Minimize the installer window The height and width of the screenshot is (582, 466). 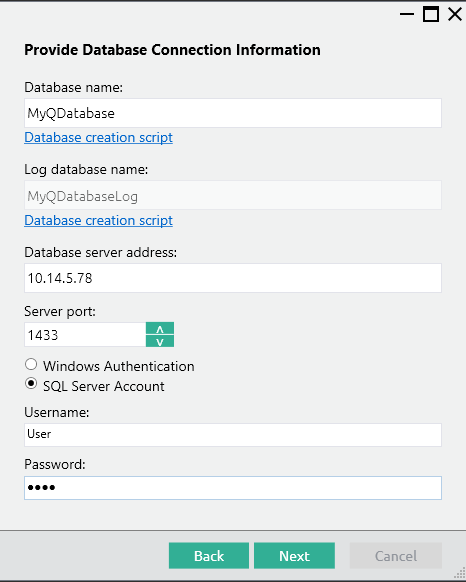(407, 14)
